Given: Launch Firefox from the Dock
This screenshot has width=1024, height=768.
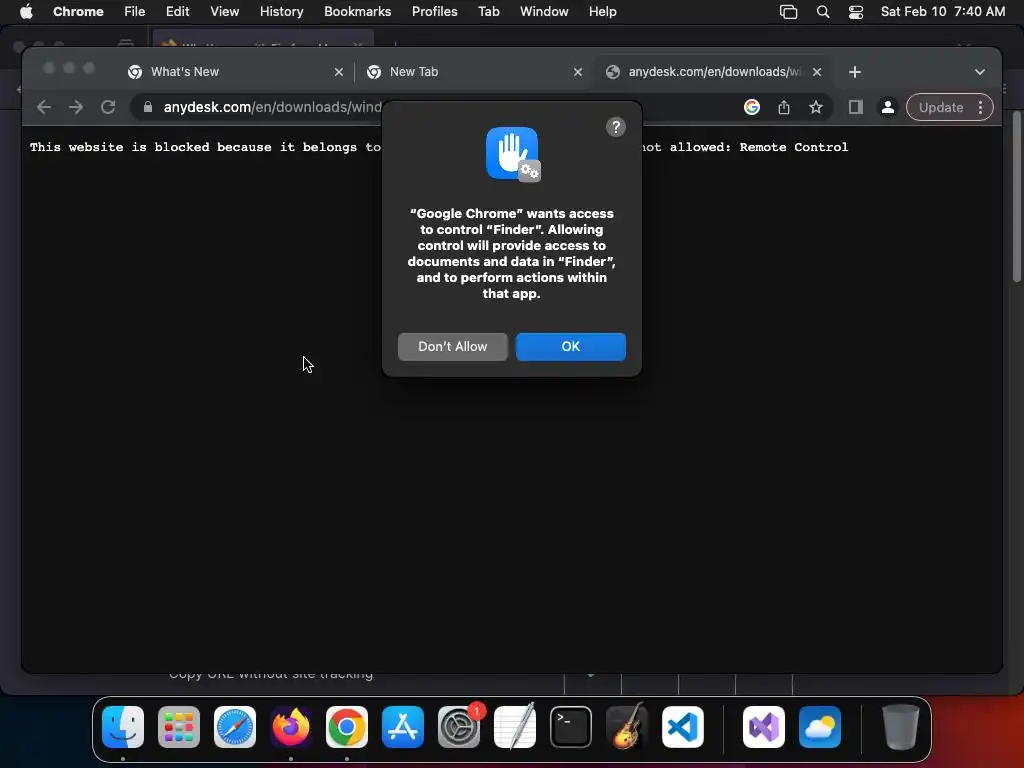Looking at the screenshot, I should pyautogui.click(x=291, y=727).
